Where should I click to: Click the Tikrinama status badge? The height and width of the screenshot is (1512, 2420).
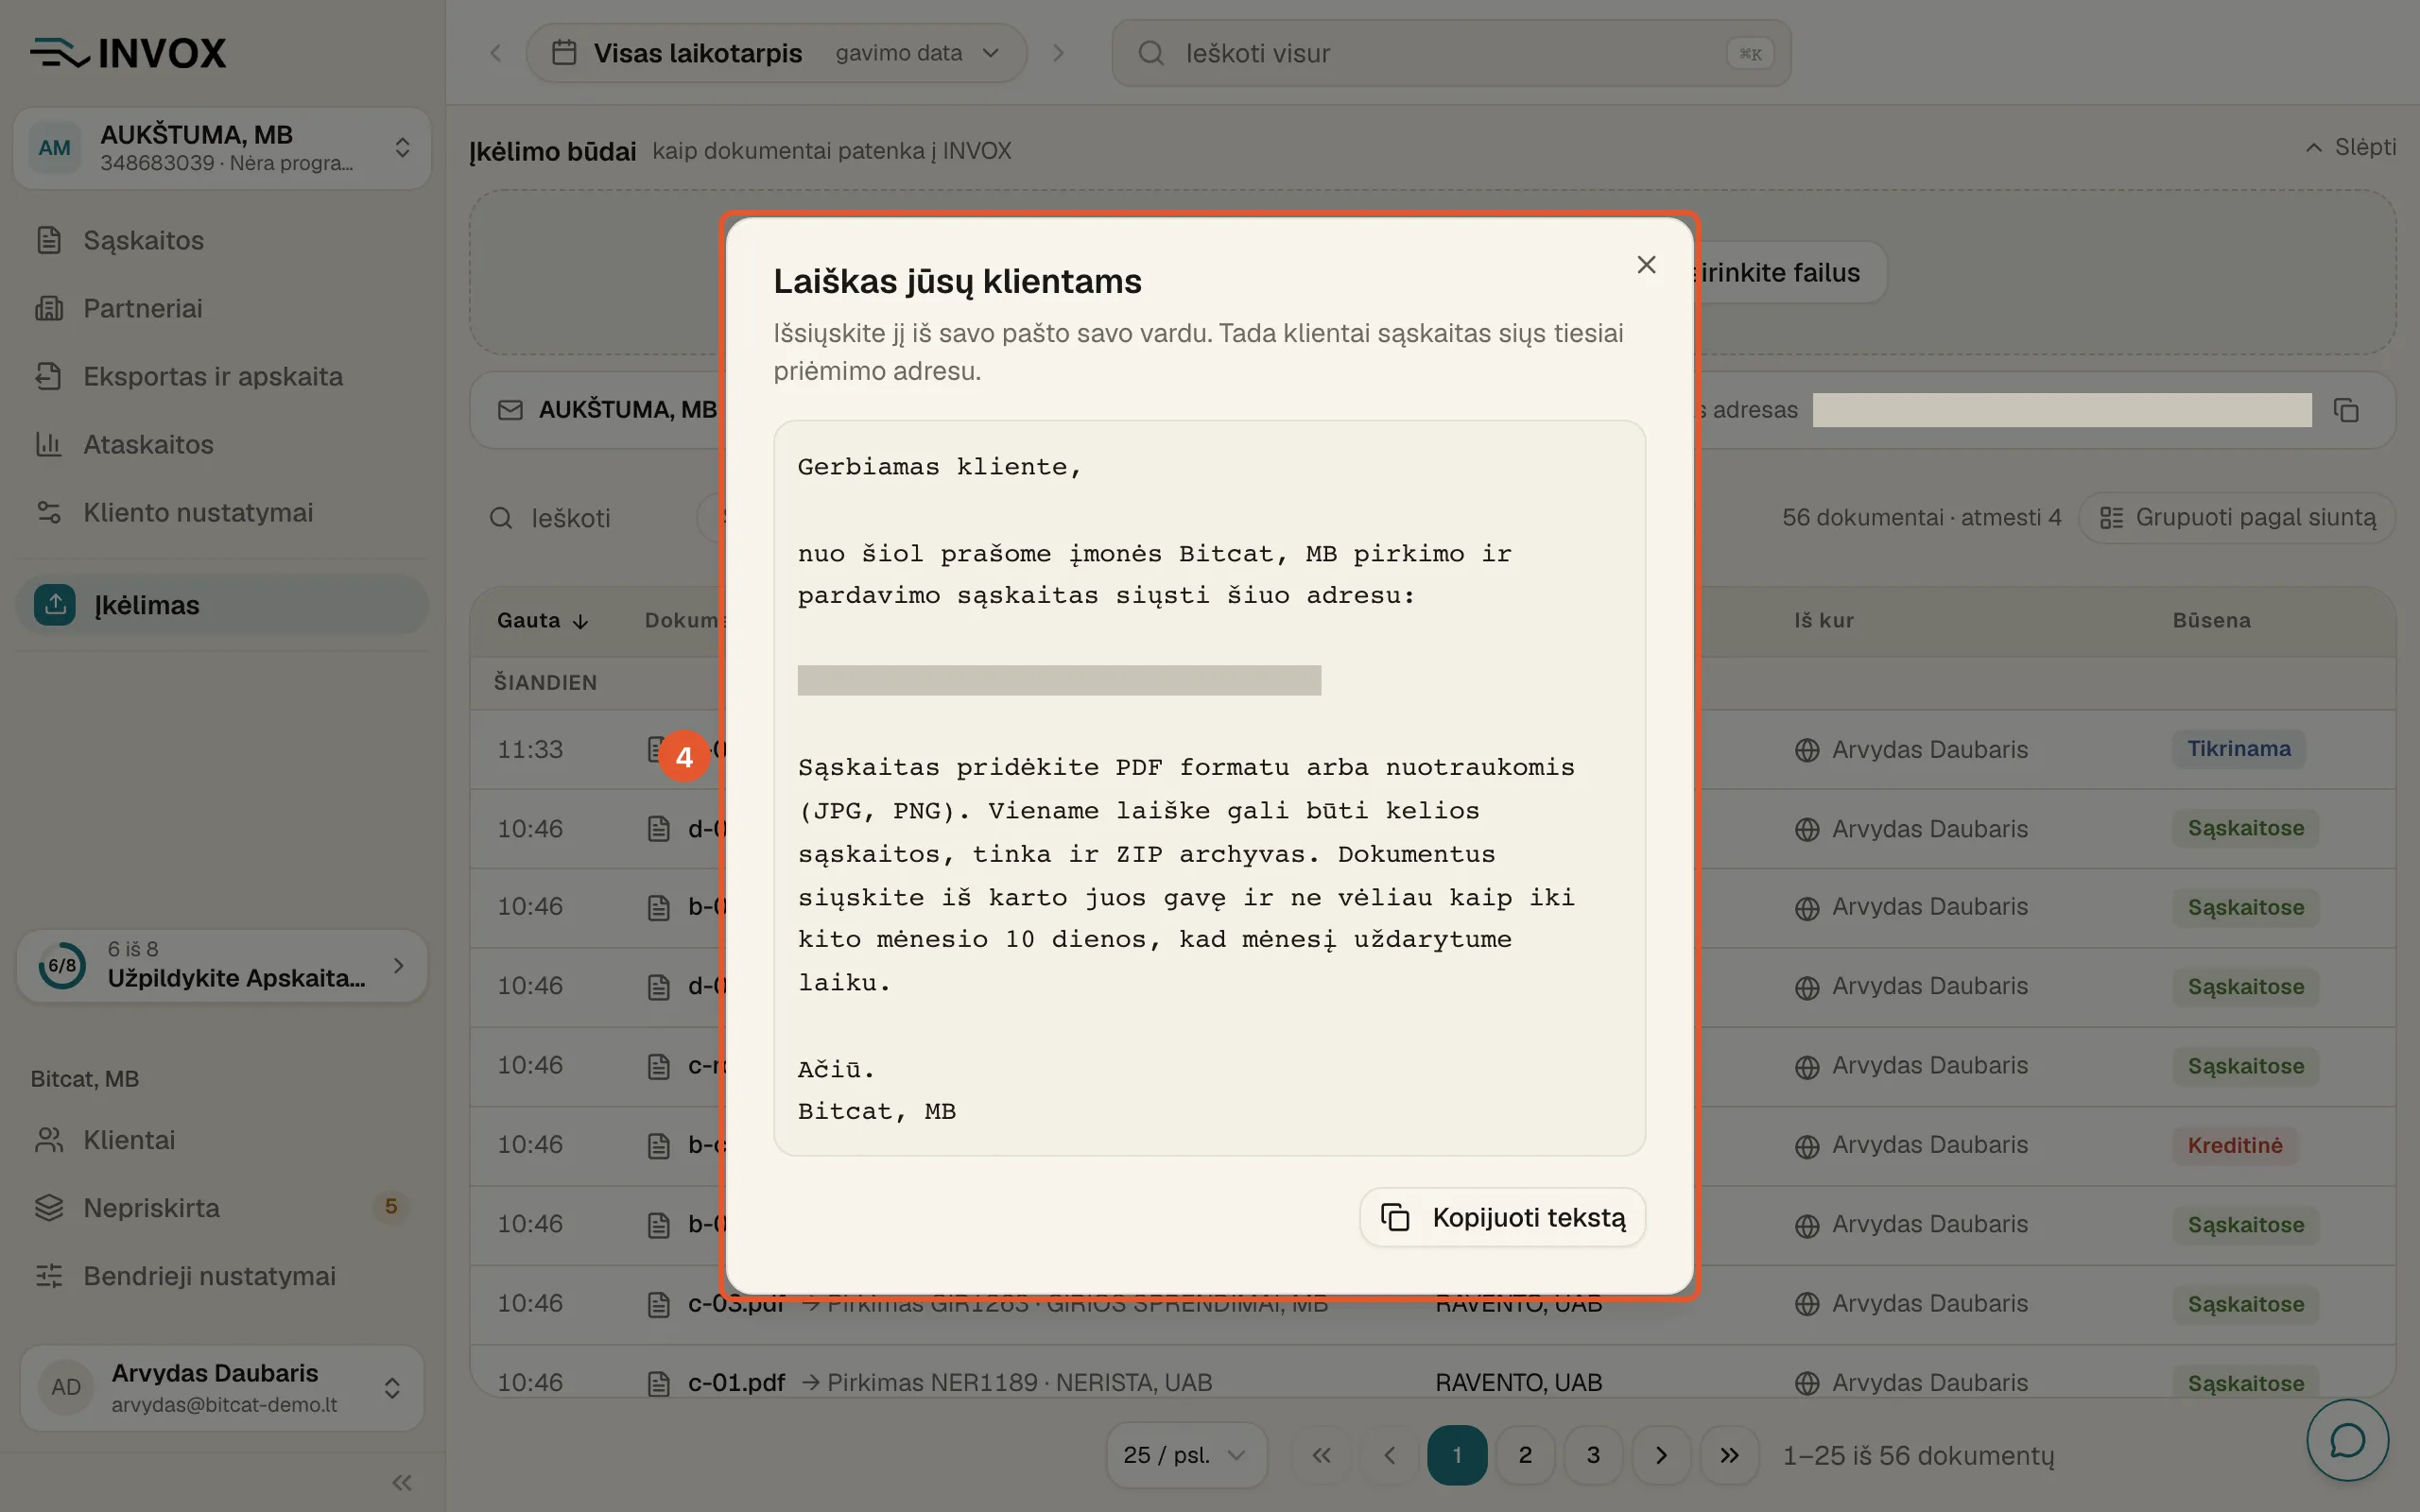coord(2238,749)
